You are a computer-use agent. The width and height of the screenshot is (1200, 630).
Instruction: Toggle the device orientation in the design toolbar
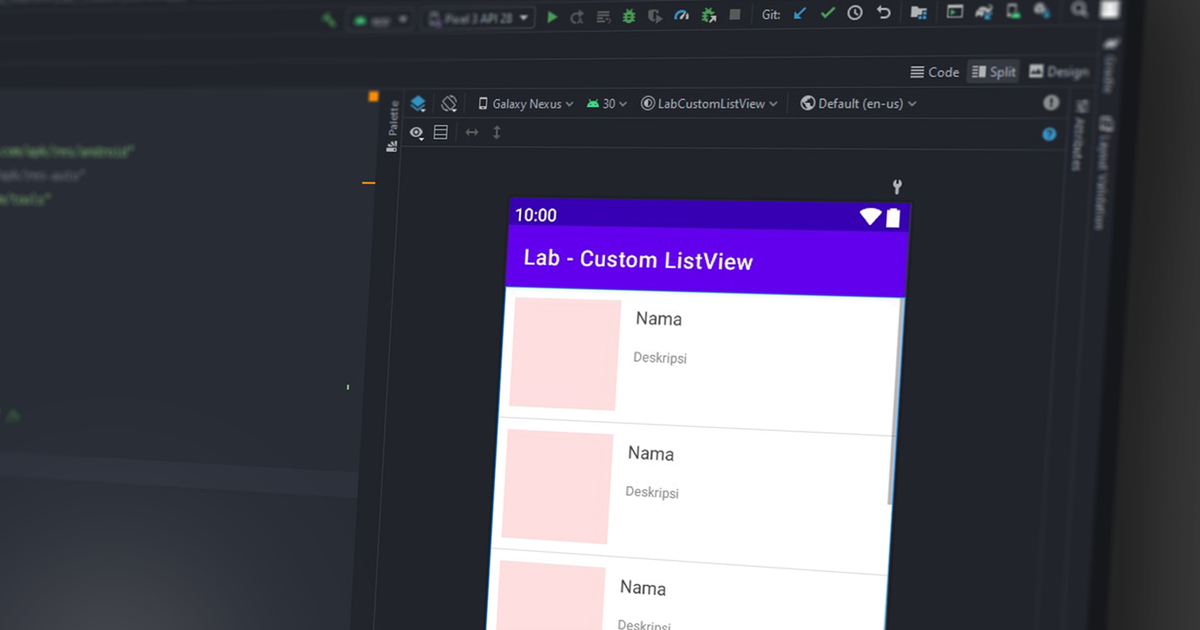tap(449, 102)
